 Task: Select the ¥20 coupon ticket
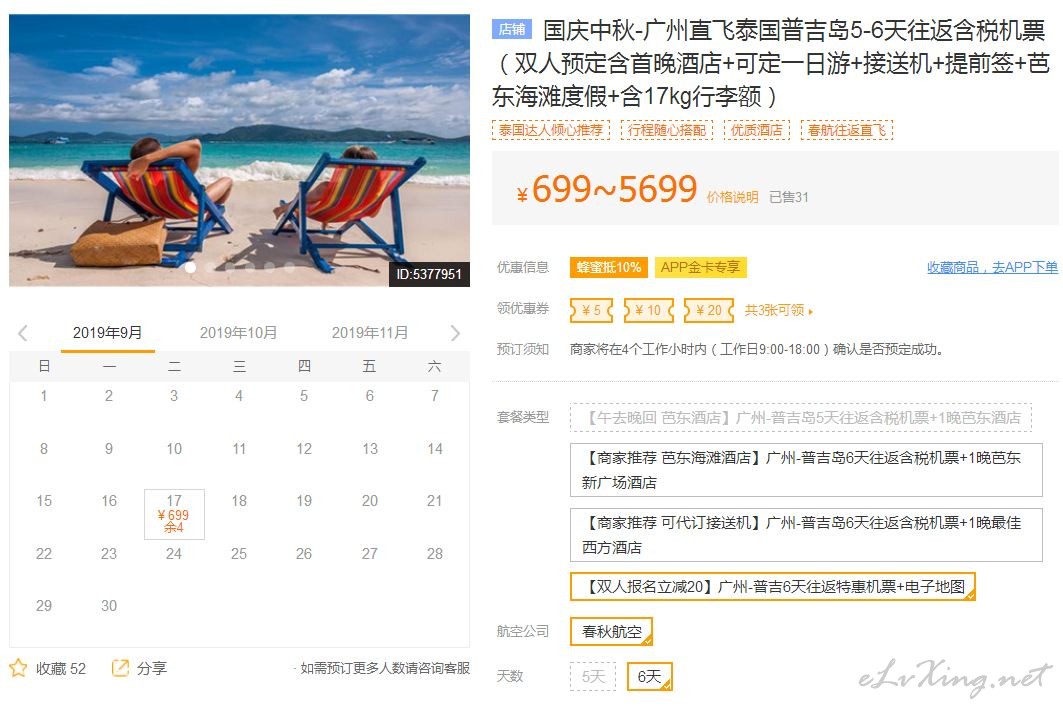point(709,310)
